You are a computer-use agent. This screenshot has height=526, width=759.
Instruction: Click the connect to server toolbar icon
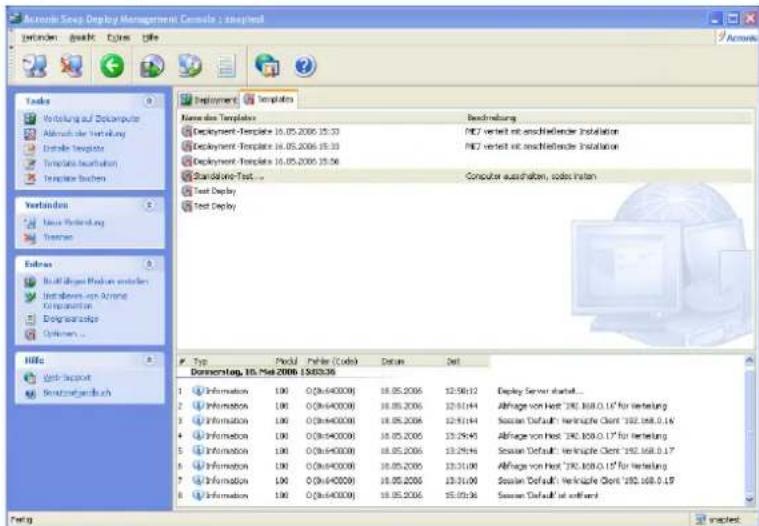35,66
